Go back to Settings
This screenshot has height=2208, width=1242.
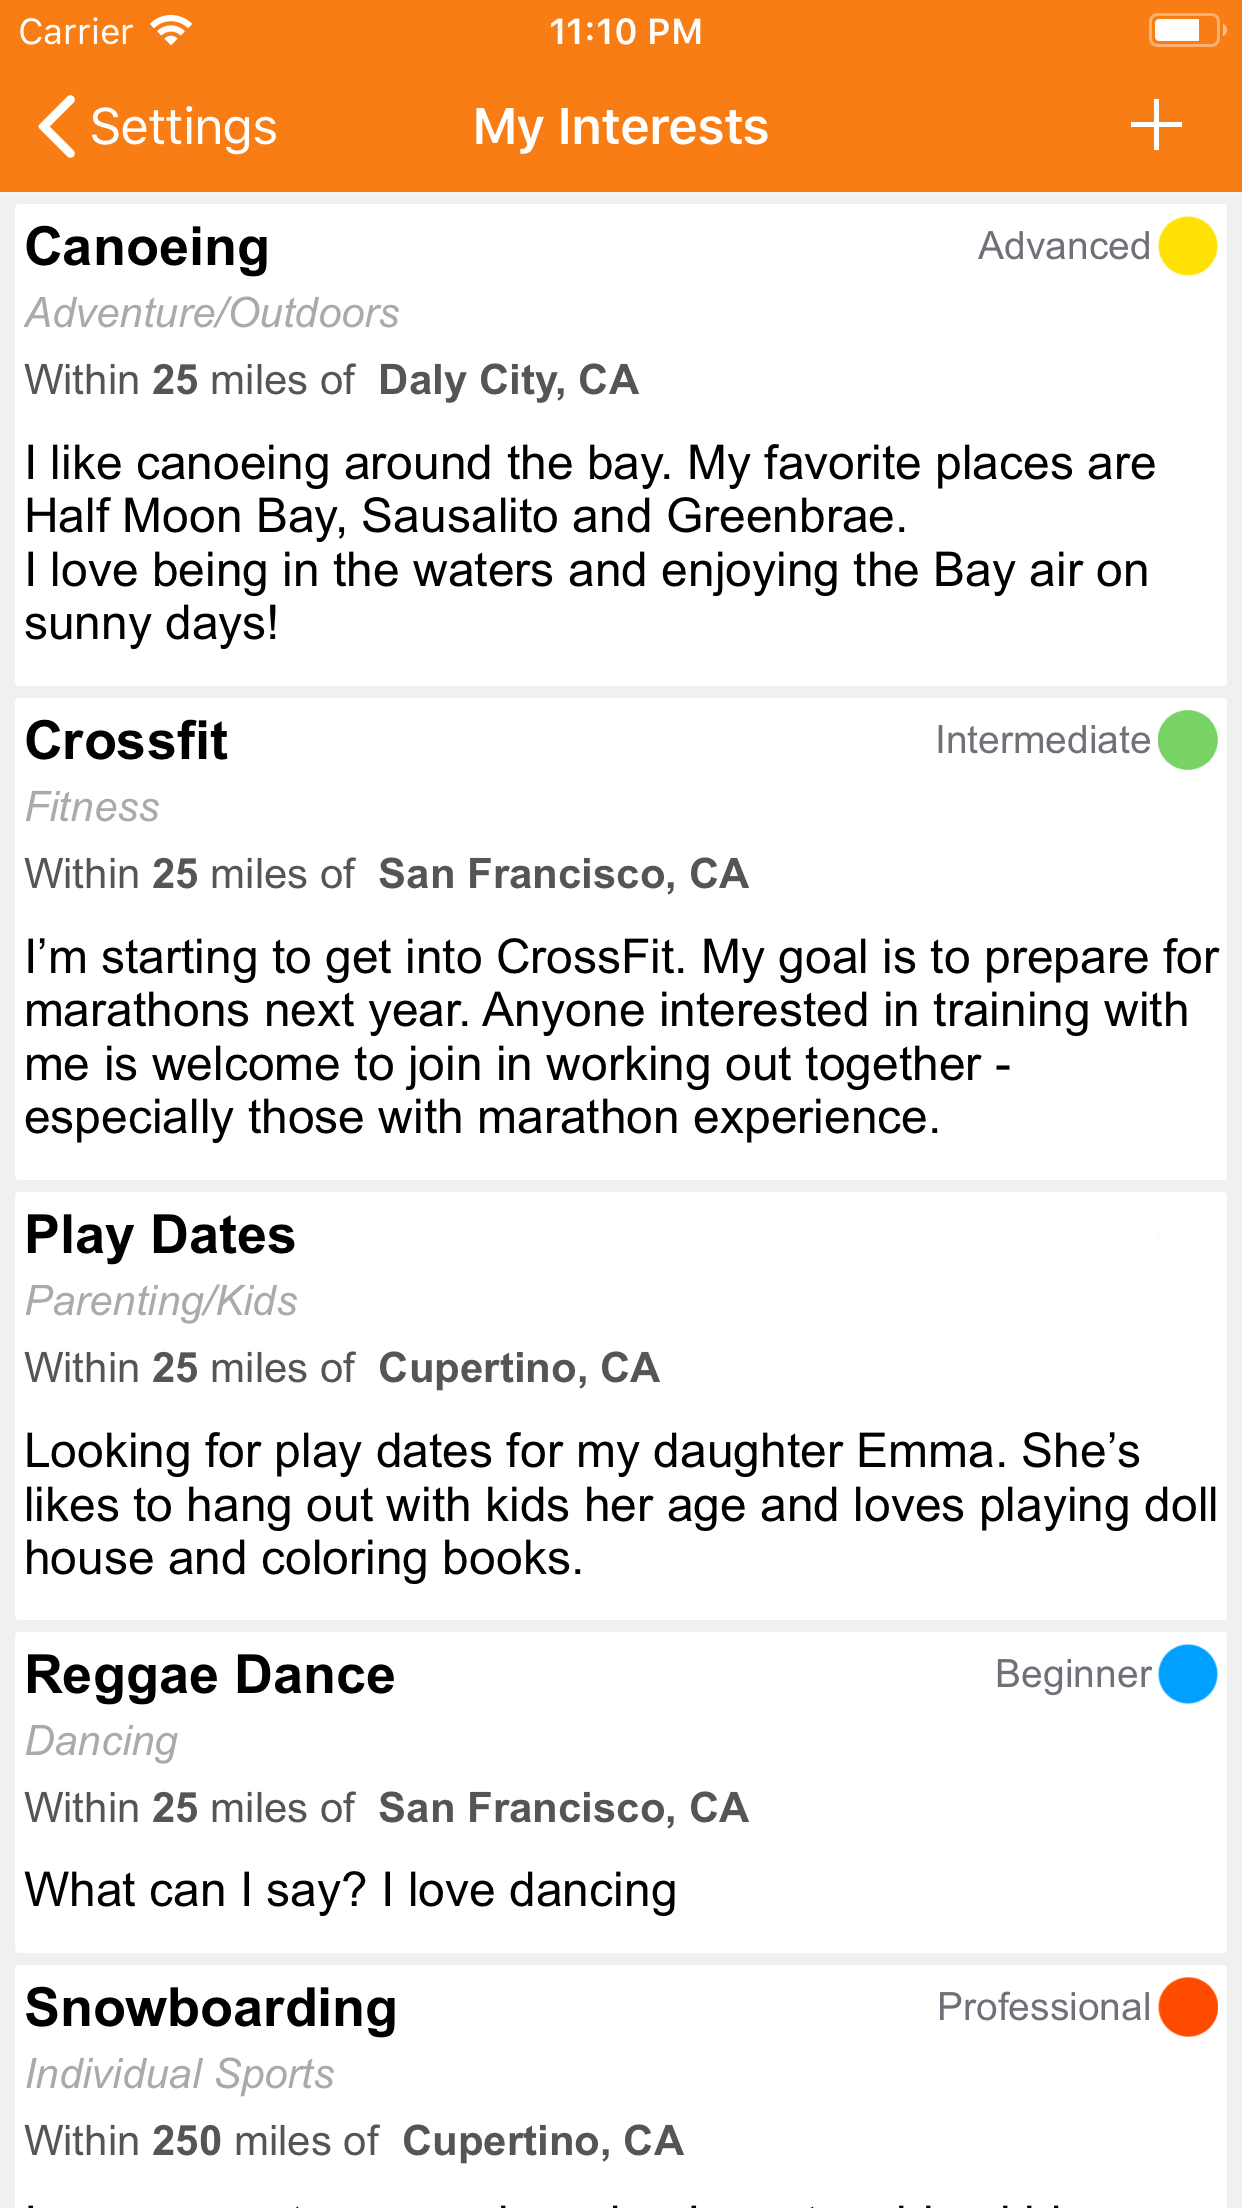[157, 127]
